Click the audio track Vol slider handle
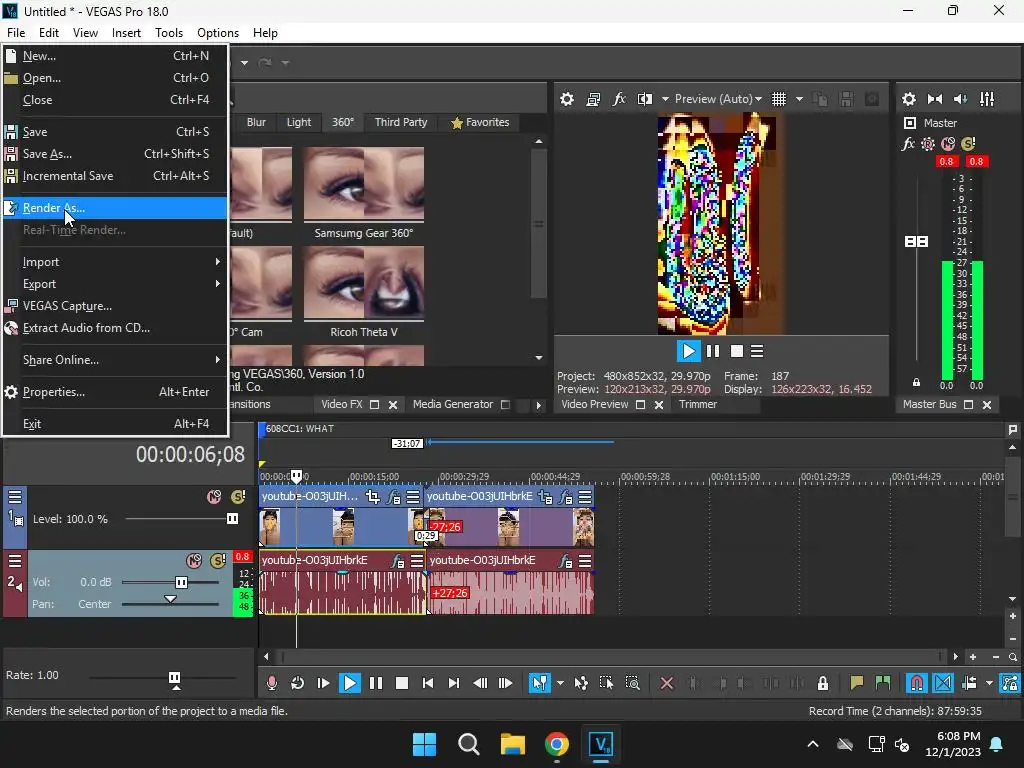This screenshot has width=1024, height=768. click(181, 582)
